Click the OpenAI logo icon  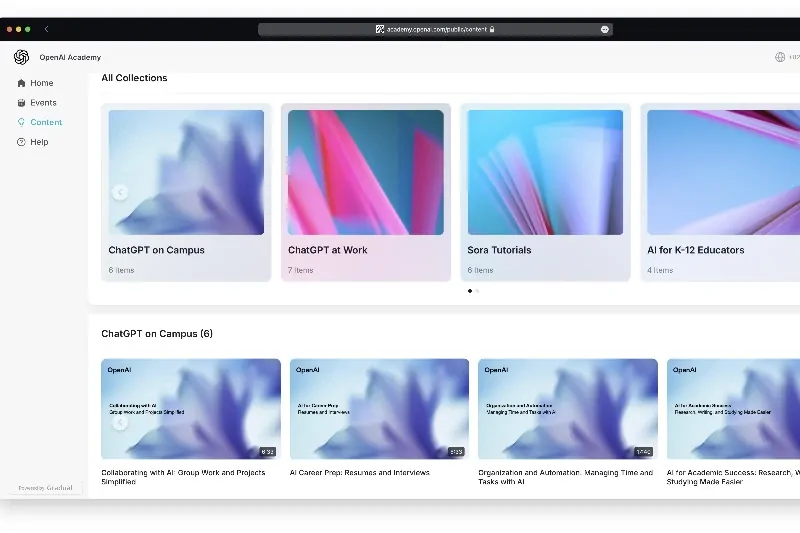click(x=21, y=57)
